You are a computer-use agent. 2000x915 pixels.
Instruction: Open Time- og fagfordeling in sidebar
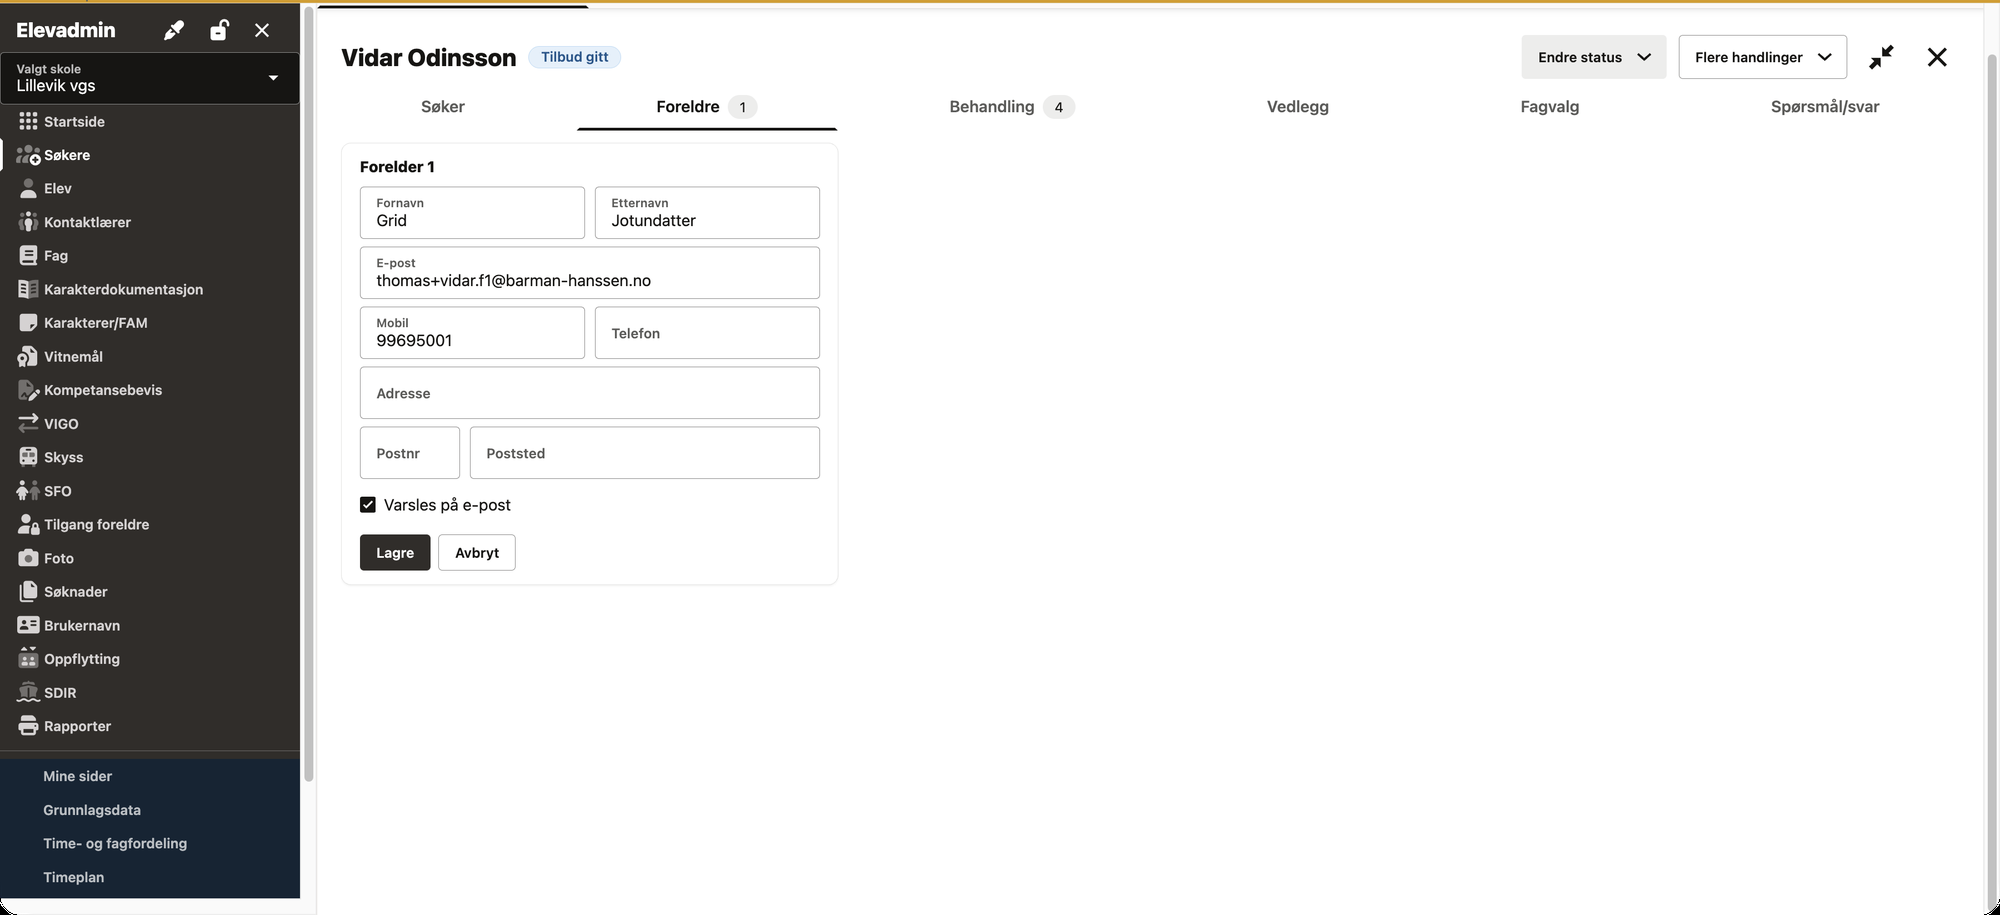tap(115, 843)
